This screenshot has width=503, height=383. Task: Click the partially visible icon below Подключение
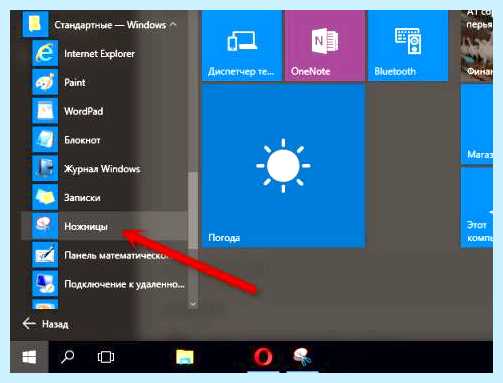[45, 305]
